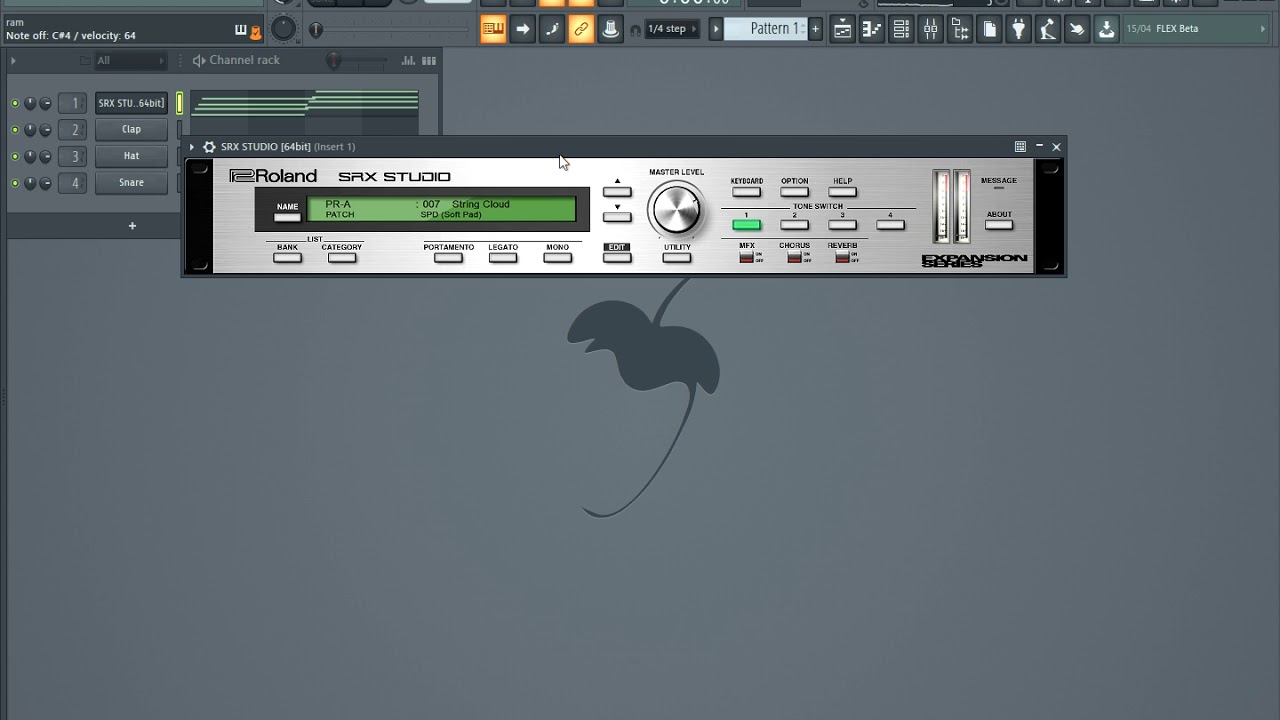The width and height of the screenshot is (1280, 720).
Task: Click the snap magnet icon
Action: [x=635, y=30]
